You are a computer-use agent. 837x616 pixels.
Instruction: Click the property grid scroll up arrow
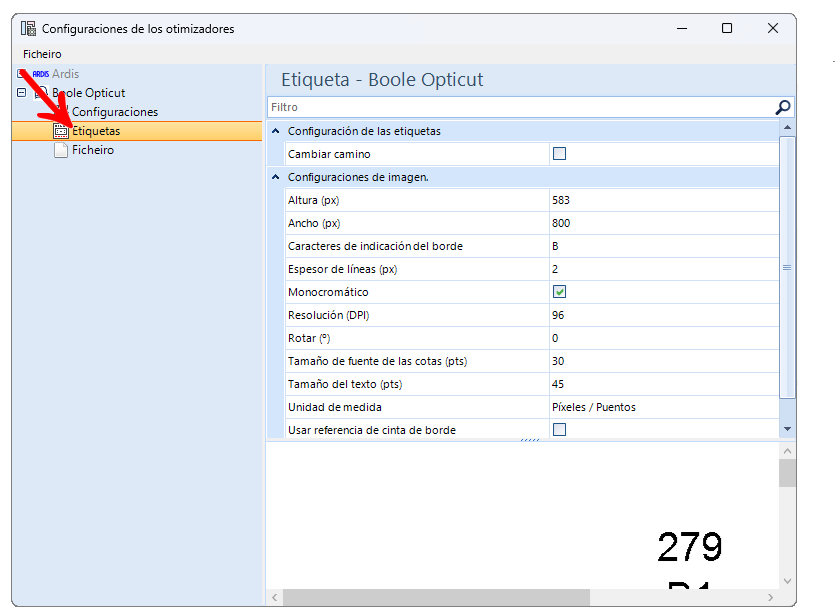click(x=787, y=128)
